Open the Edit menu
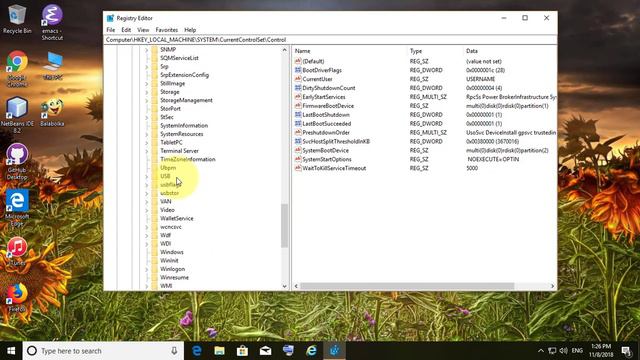This screenshot has height=360, width=640. coord(126,30)
